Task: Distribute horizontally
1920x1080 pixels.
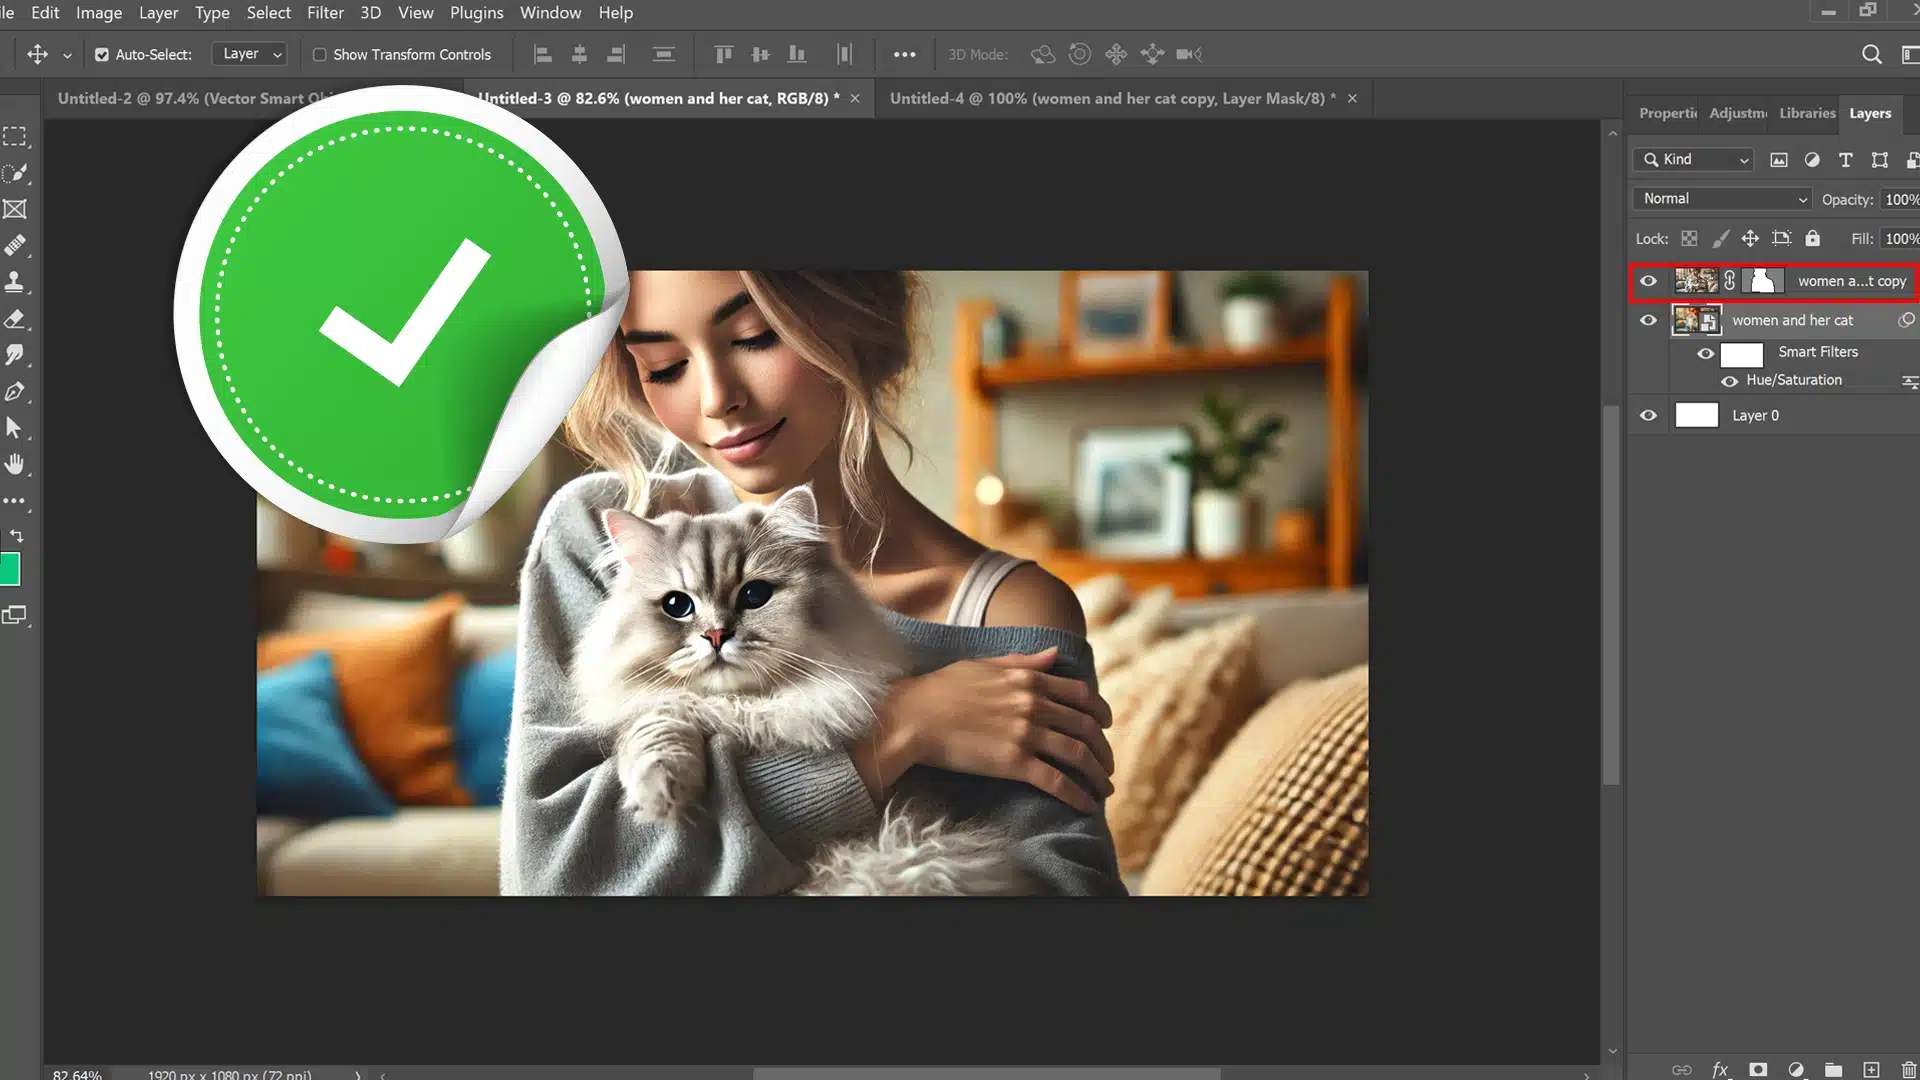Action: click(845, 54)
